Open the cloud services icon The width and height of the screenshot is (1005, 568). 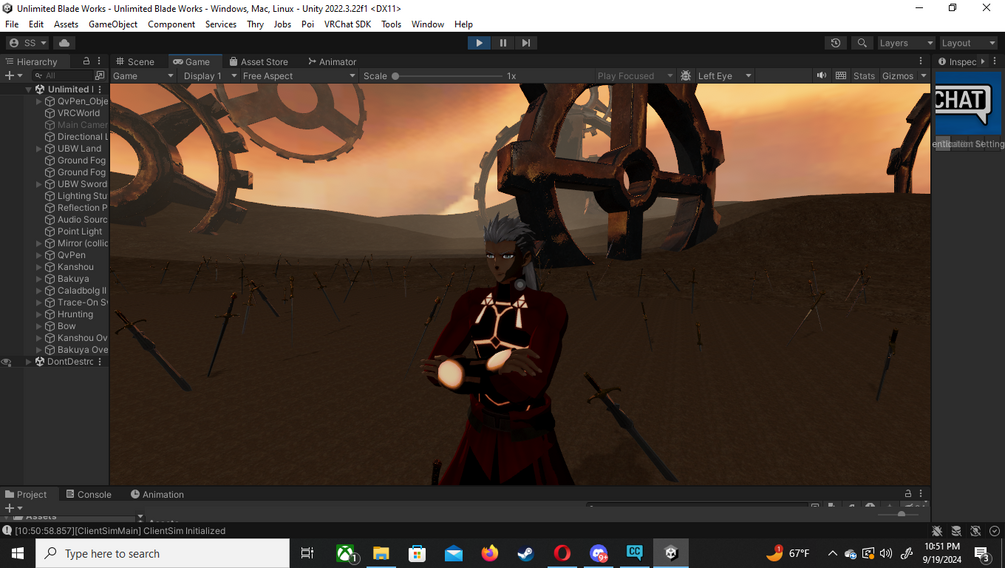(64, 43)
